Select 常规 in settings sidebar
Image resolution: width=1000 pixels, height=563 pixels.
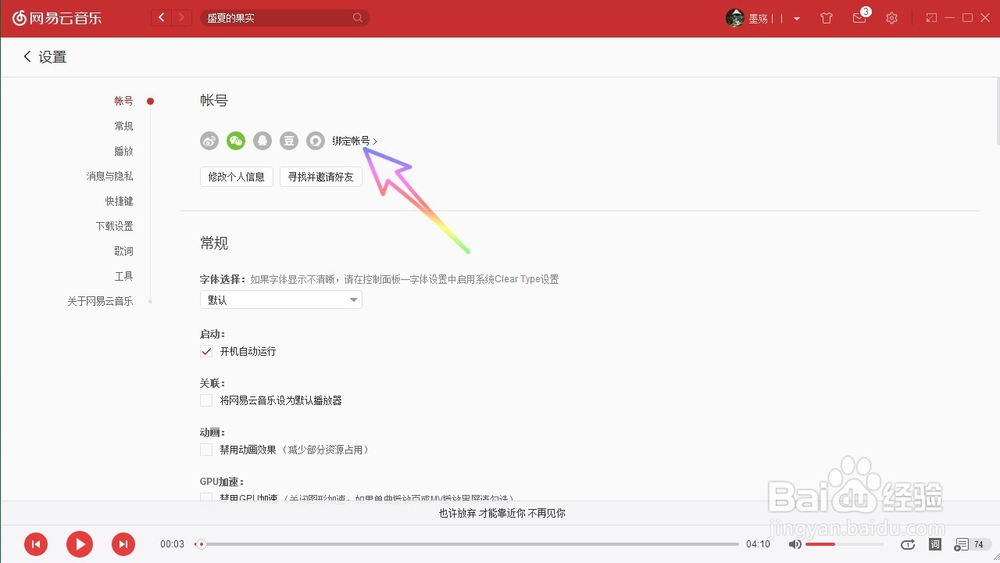tap(124, 126)
